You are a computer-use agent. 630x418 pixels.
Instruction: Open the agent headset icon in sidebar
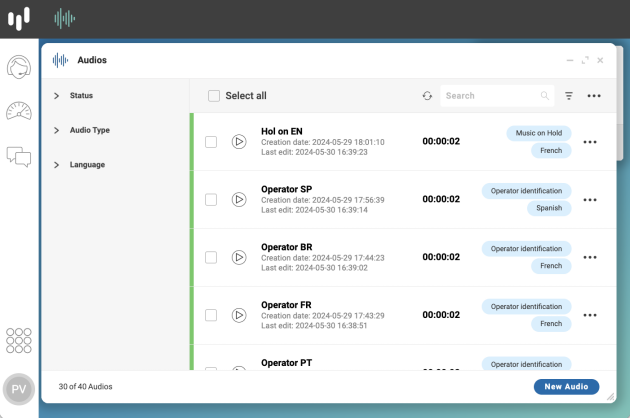tap(19, 67)
